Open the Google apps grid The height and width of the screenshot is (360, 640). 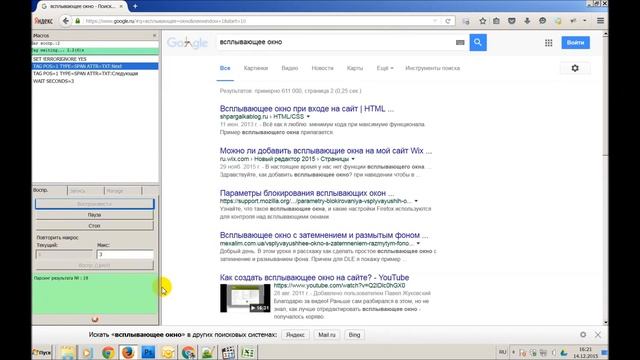click(549, 42)
